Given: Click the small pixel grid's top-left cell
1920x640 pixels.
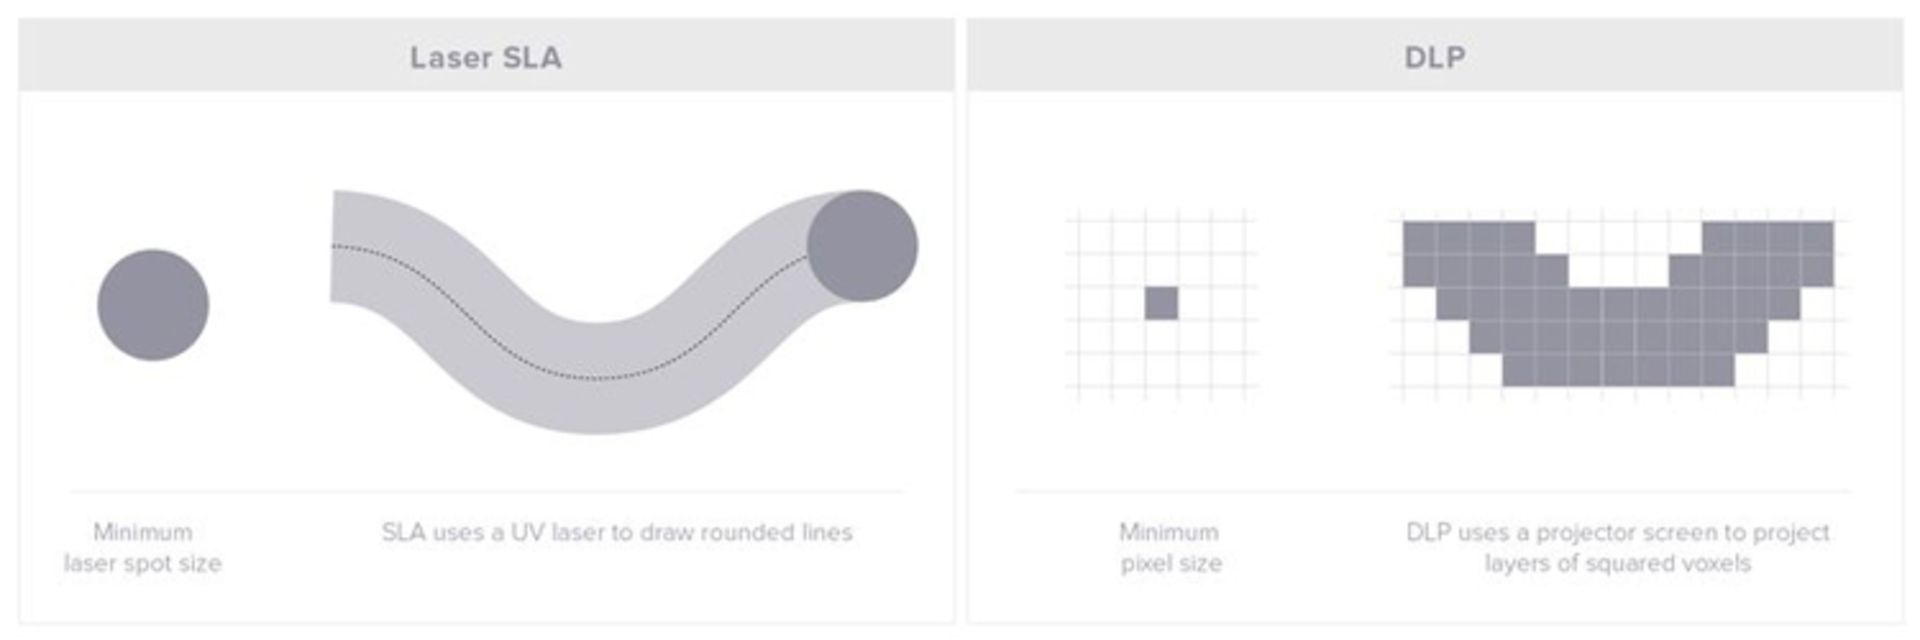Looking at the screenshot, I should 1095,237.
